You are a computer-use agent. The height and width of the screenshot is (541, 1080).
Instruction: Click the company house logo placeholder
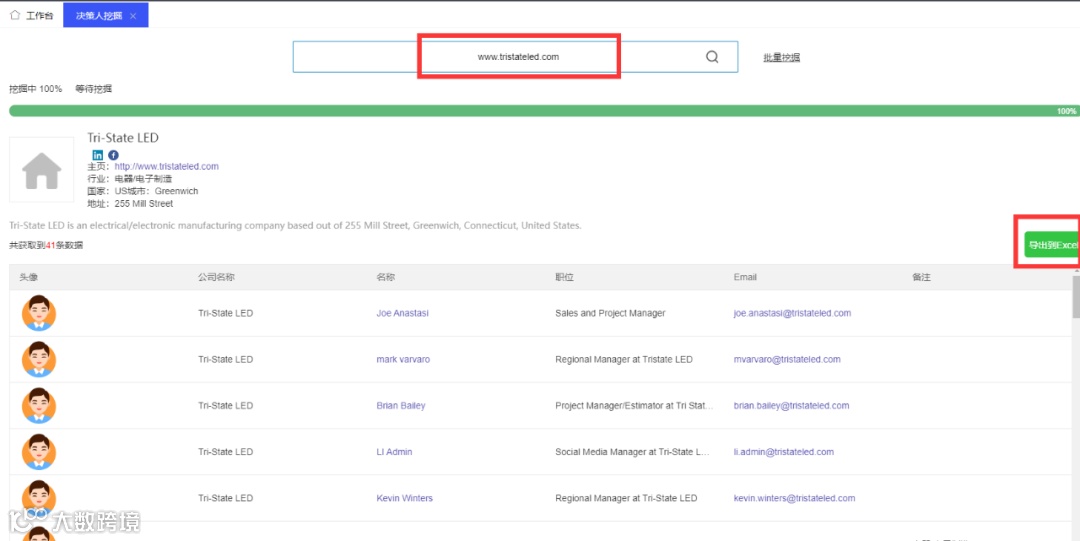[41, 170]
